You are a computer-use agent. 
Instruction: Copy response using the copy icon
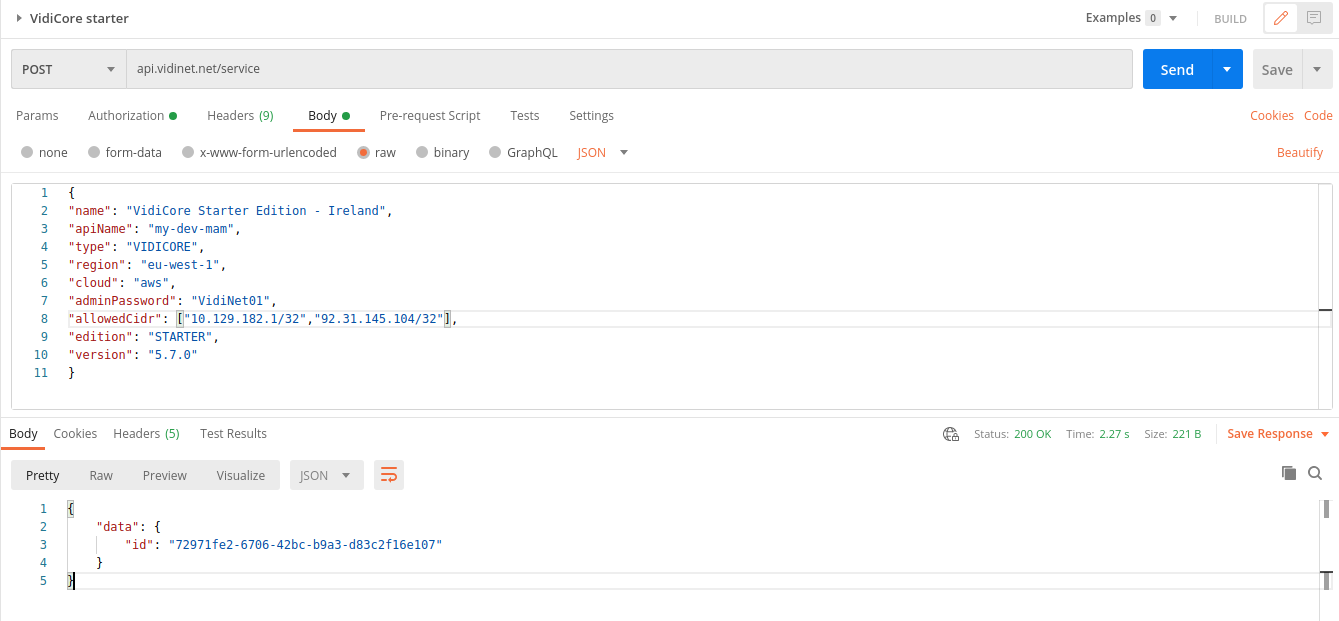[1288, 473]
